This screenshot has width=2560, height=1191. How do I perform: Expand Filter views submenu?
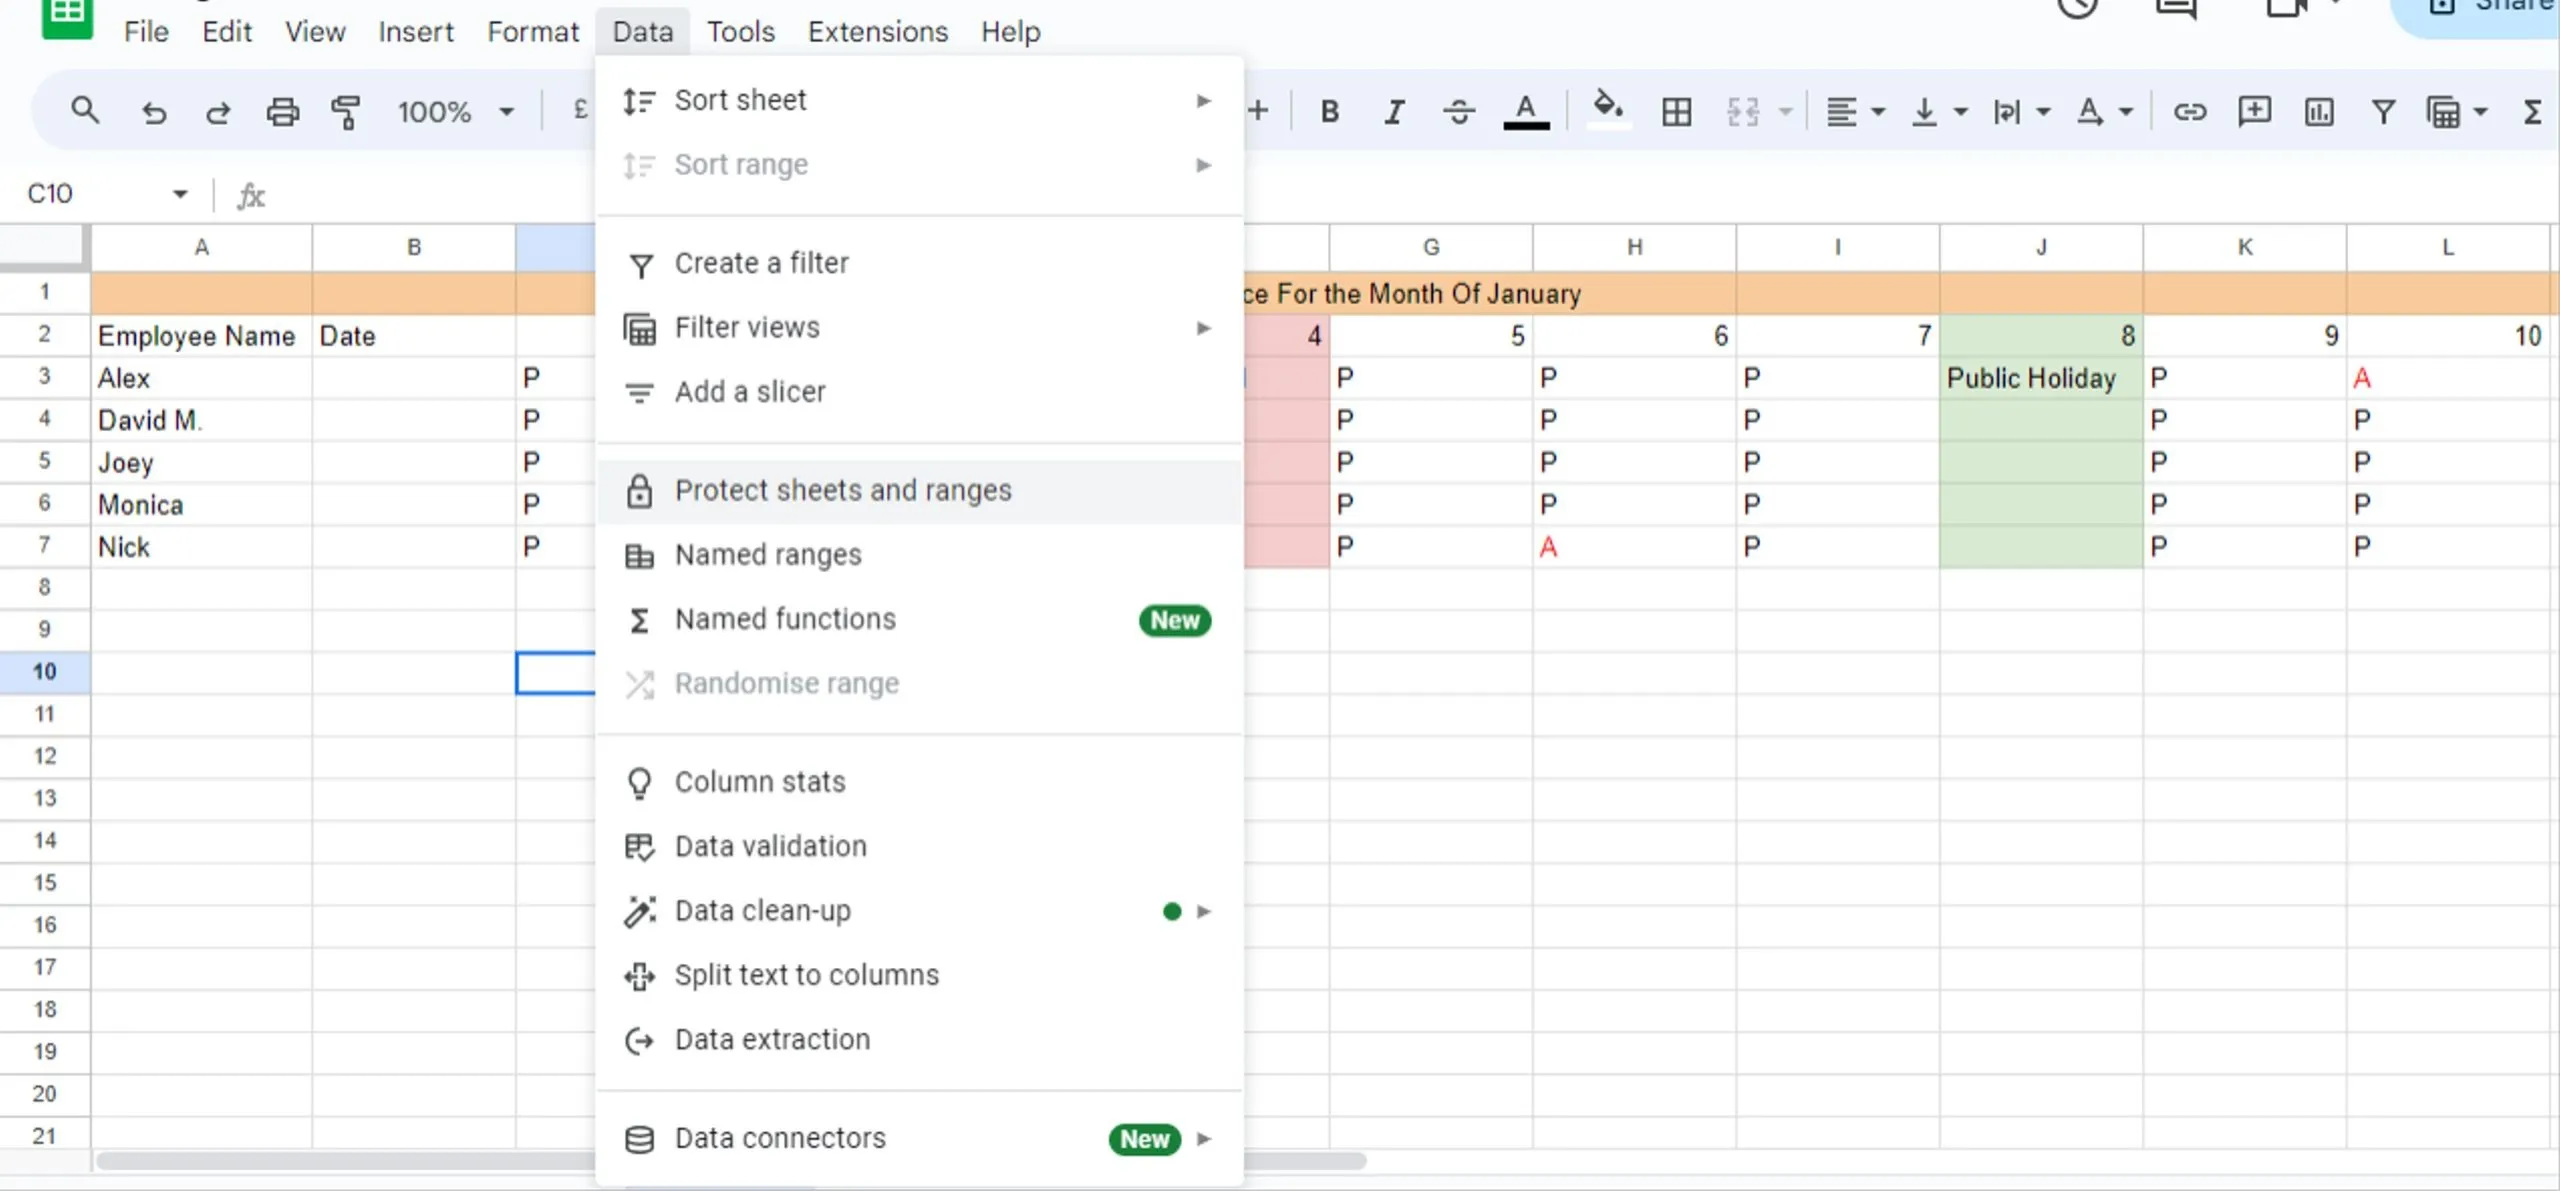pyautogui.click(x=919, y=327)
